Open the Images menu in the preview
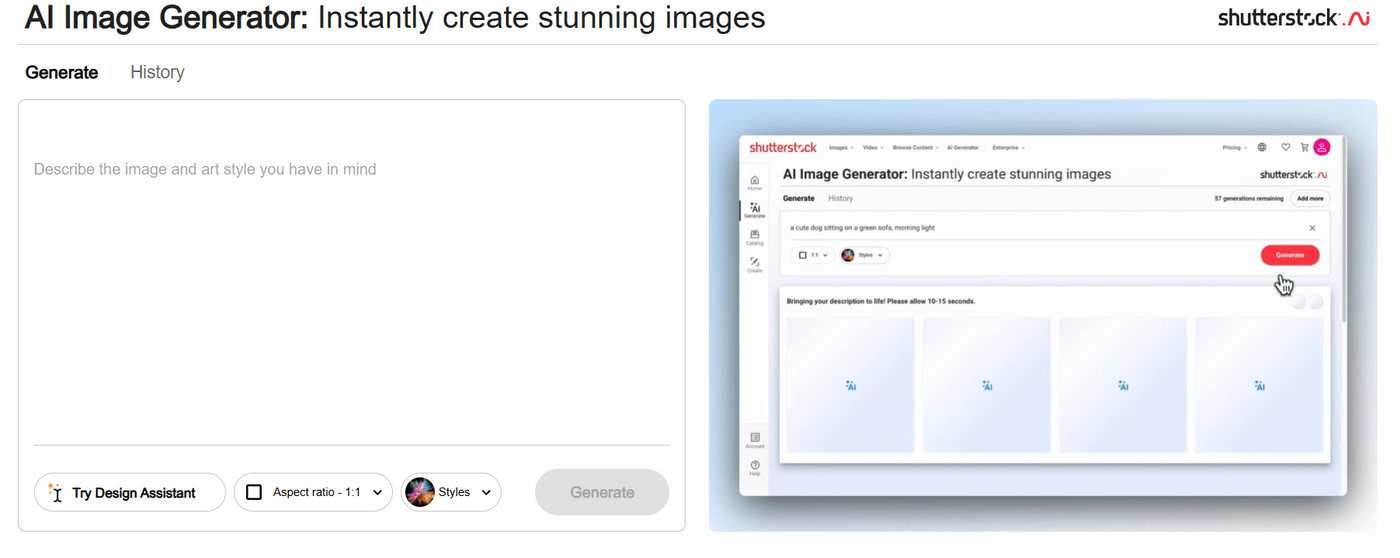Viewport: 1400px width, 558px height. point(842,147)
